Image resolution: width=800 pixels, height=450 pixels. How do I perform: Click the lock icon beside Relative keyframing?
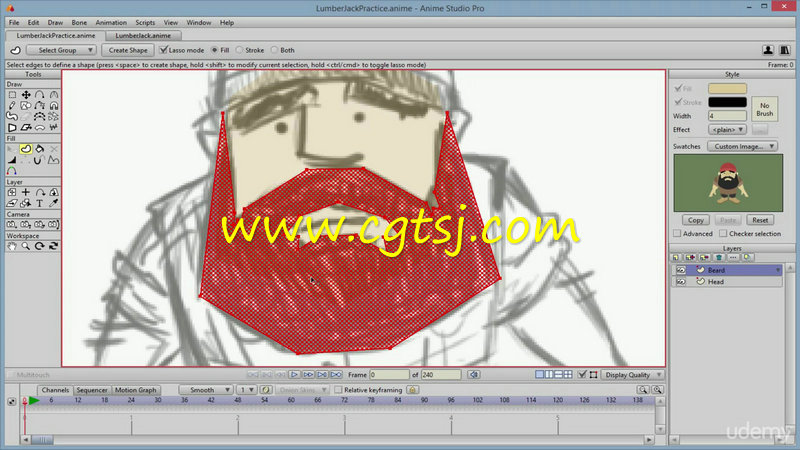point(412,390)
